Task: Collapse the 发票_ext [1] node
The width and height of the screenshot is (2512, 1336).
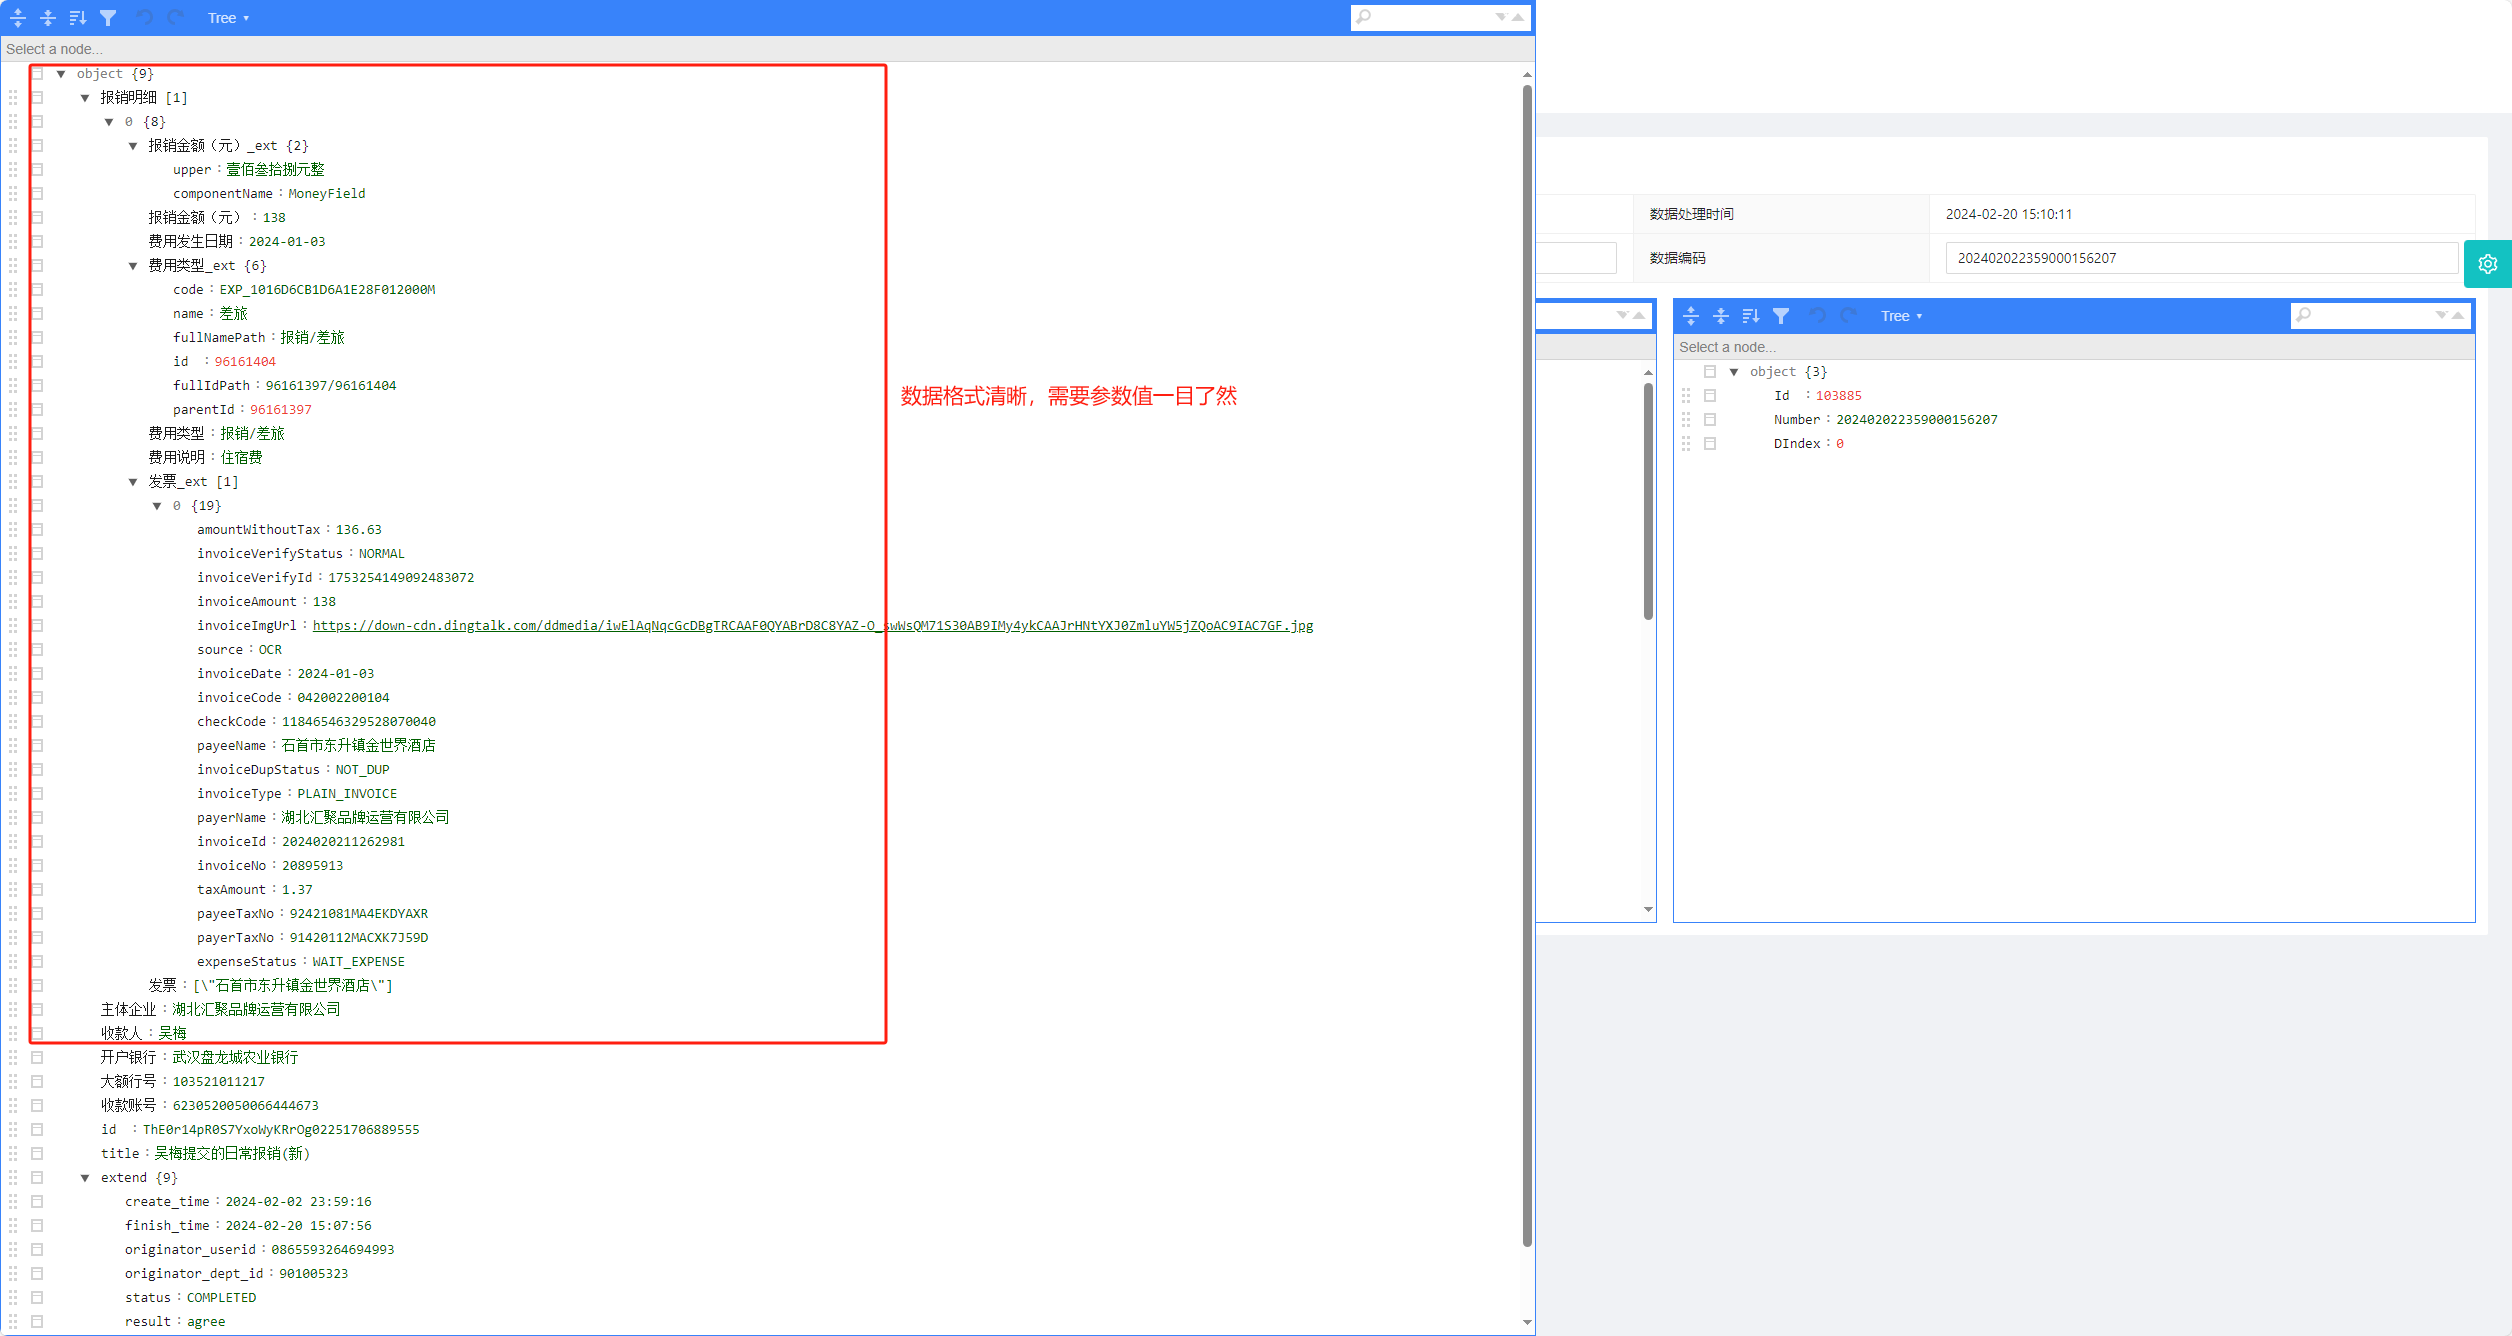Action: [x=133, y=482]
